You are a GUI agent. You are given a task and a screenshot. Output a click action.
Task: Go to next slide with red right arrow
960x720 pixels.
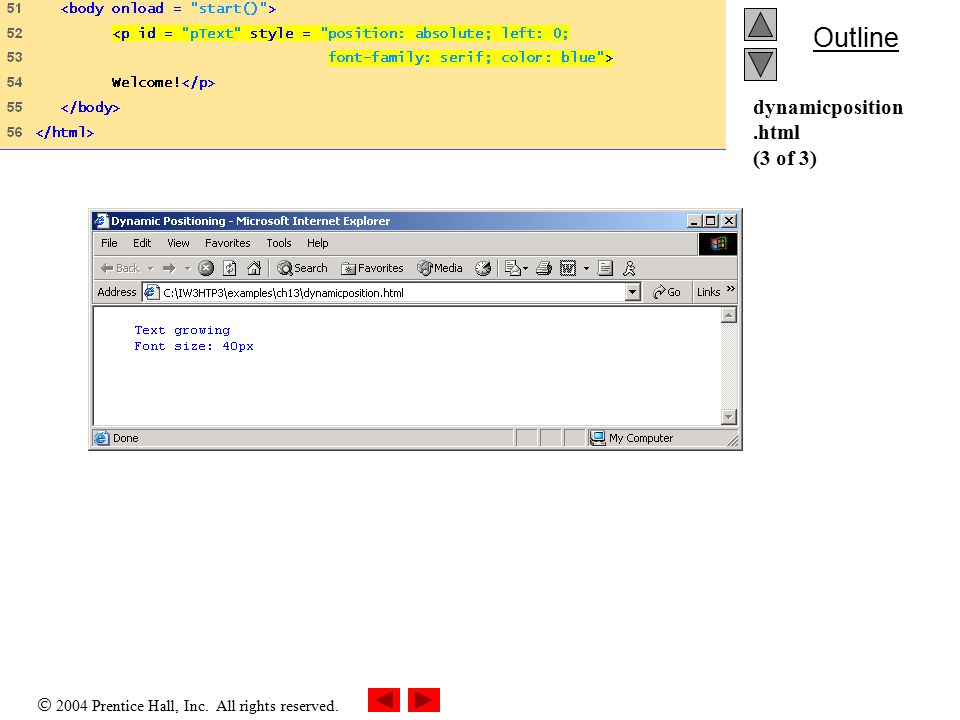(x=424, y=700)
